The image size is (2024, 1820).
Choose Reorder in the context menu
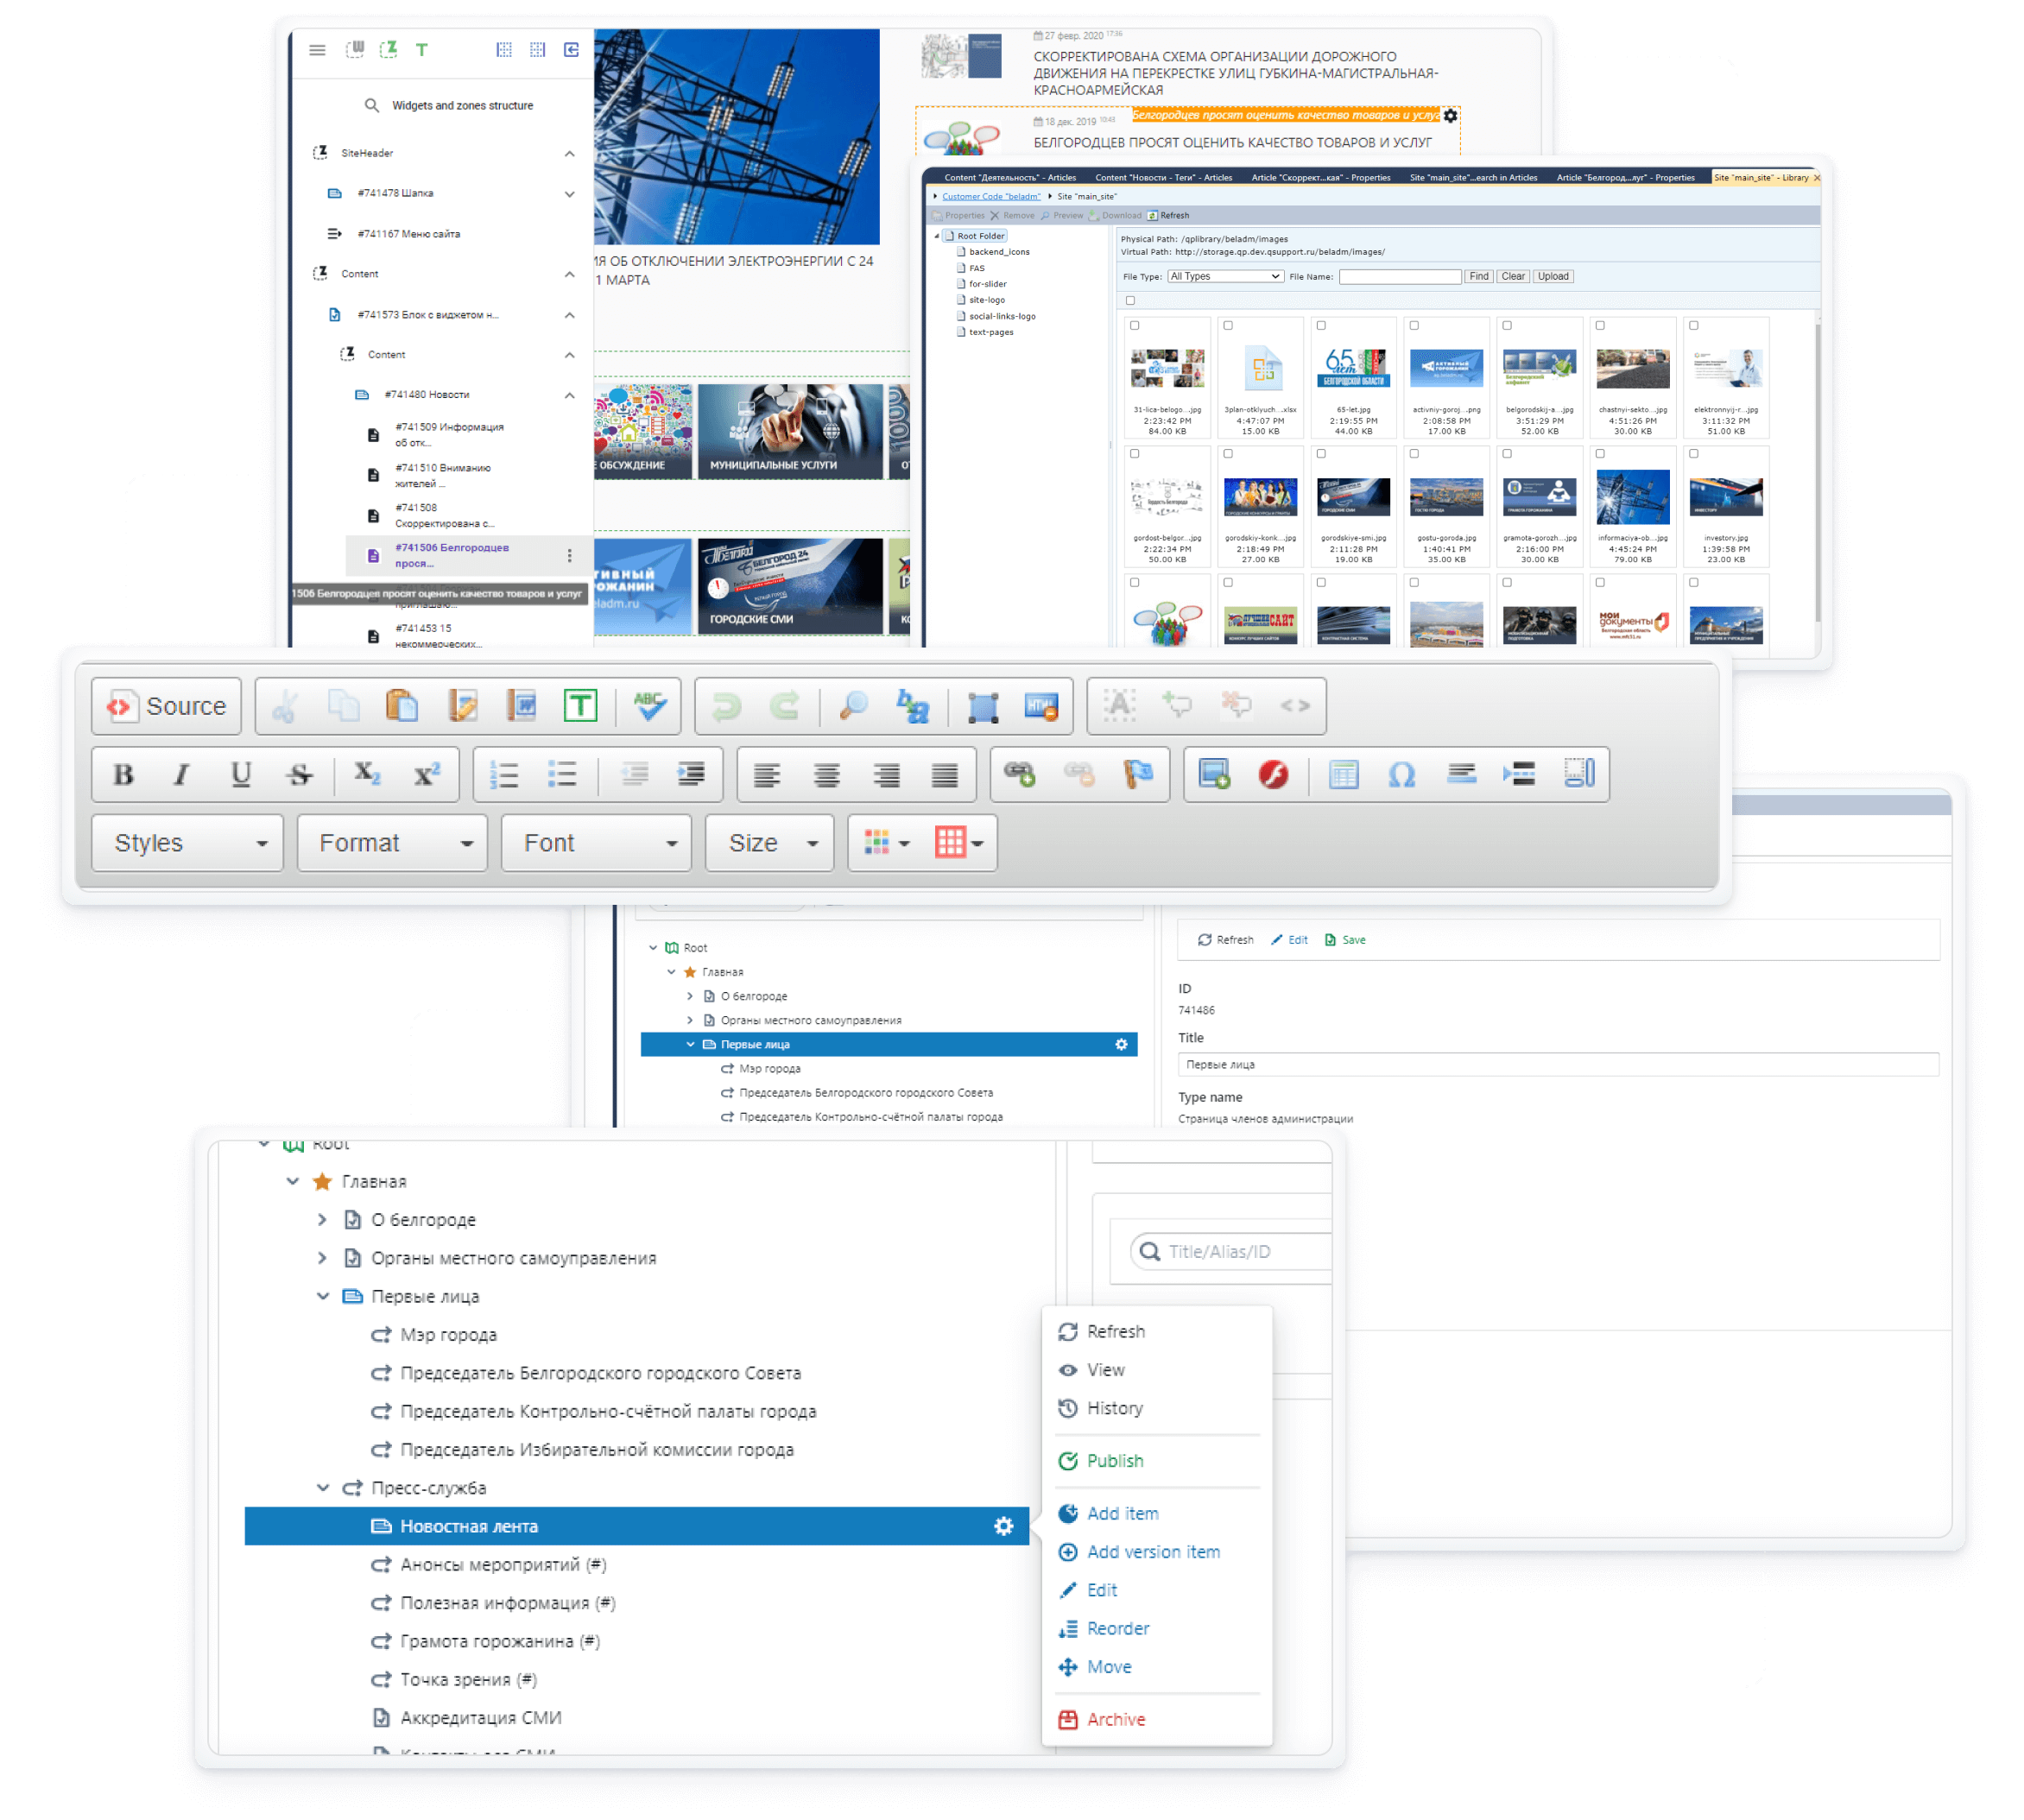pos(1105,1630)
